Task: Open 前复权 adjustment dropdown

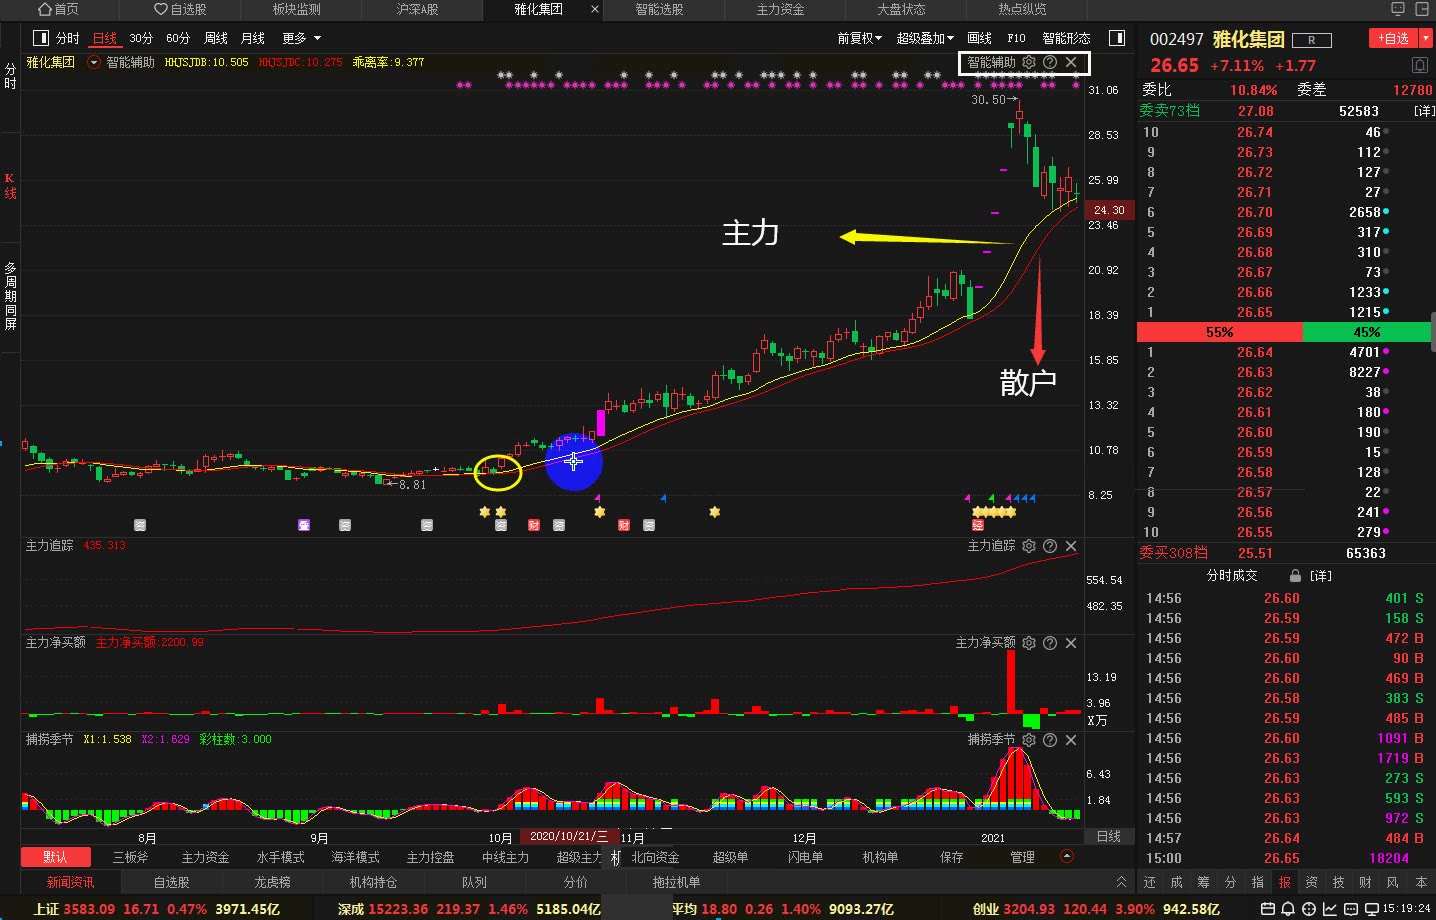Action: tap(859, 38)
